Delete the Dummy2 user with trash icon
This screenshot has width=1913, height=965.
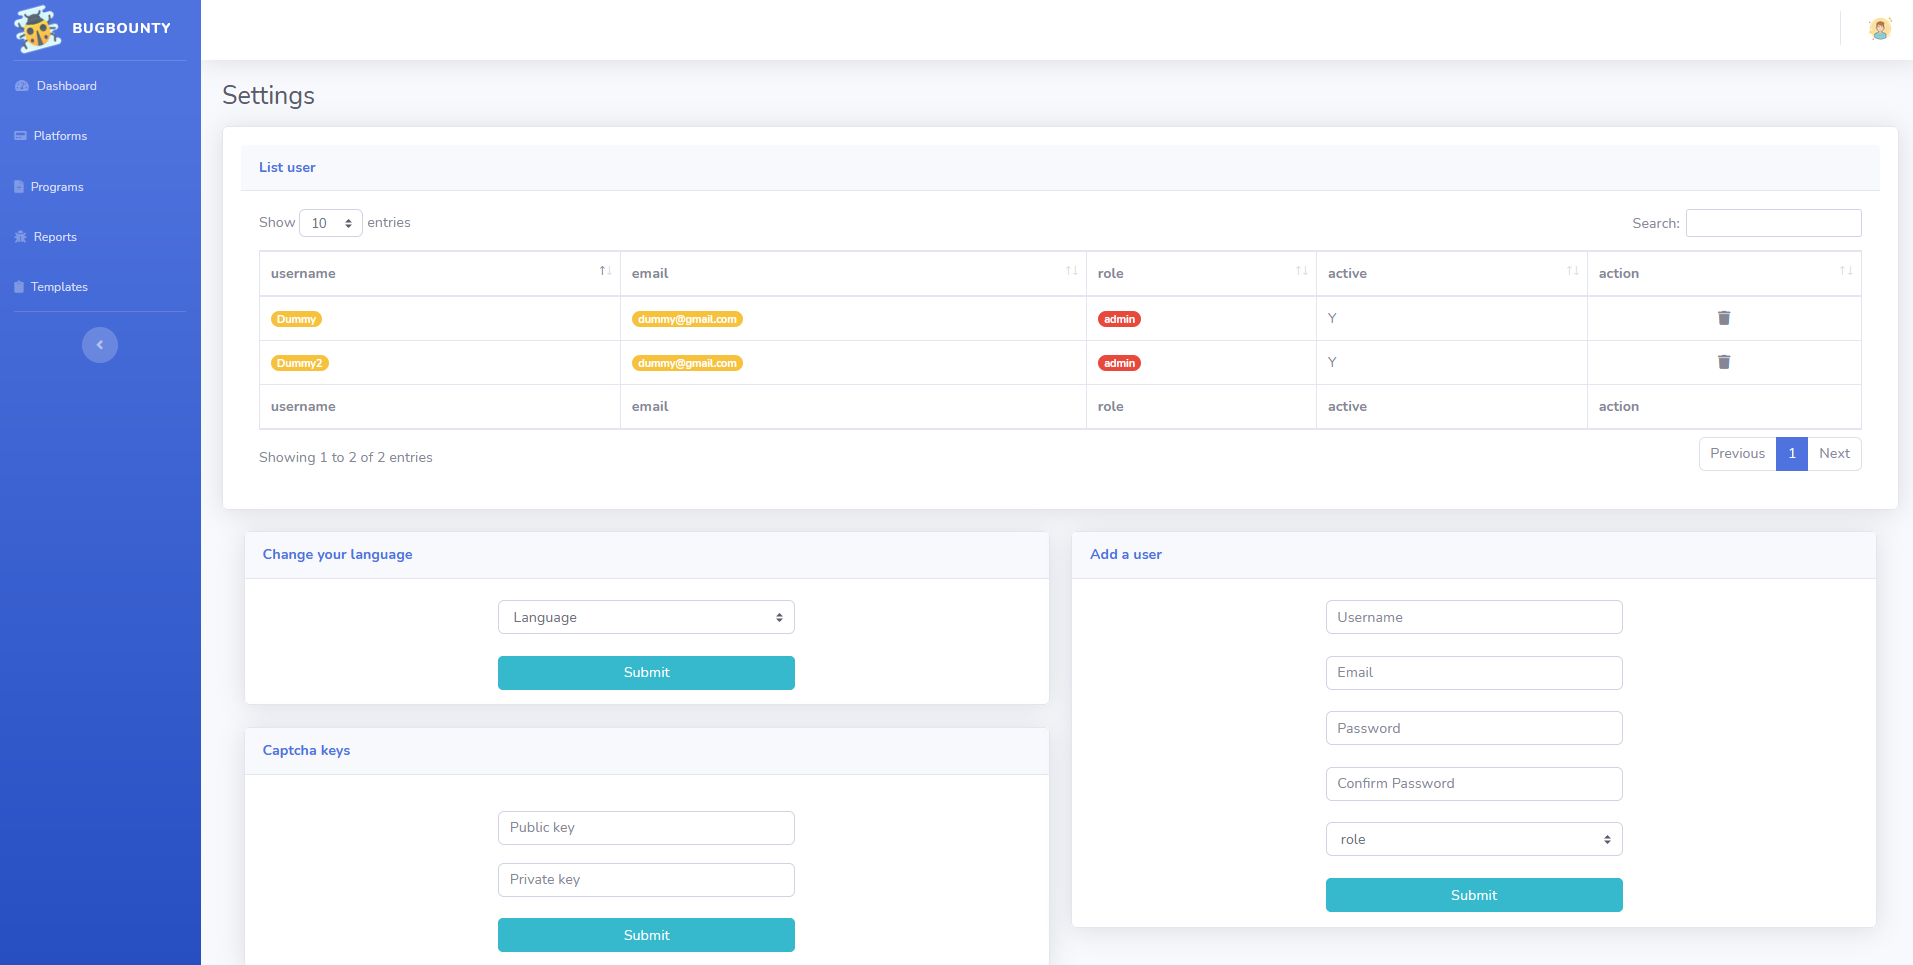tap(1724, 362)
